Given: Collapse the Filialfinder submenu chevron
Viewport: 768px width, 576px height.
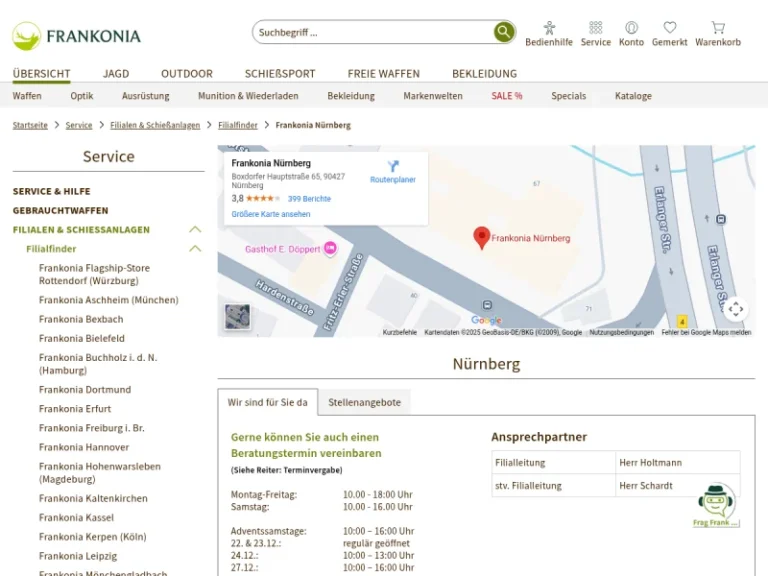Looking at the screenshot, I should [x=195, y=248].
